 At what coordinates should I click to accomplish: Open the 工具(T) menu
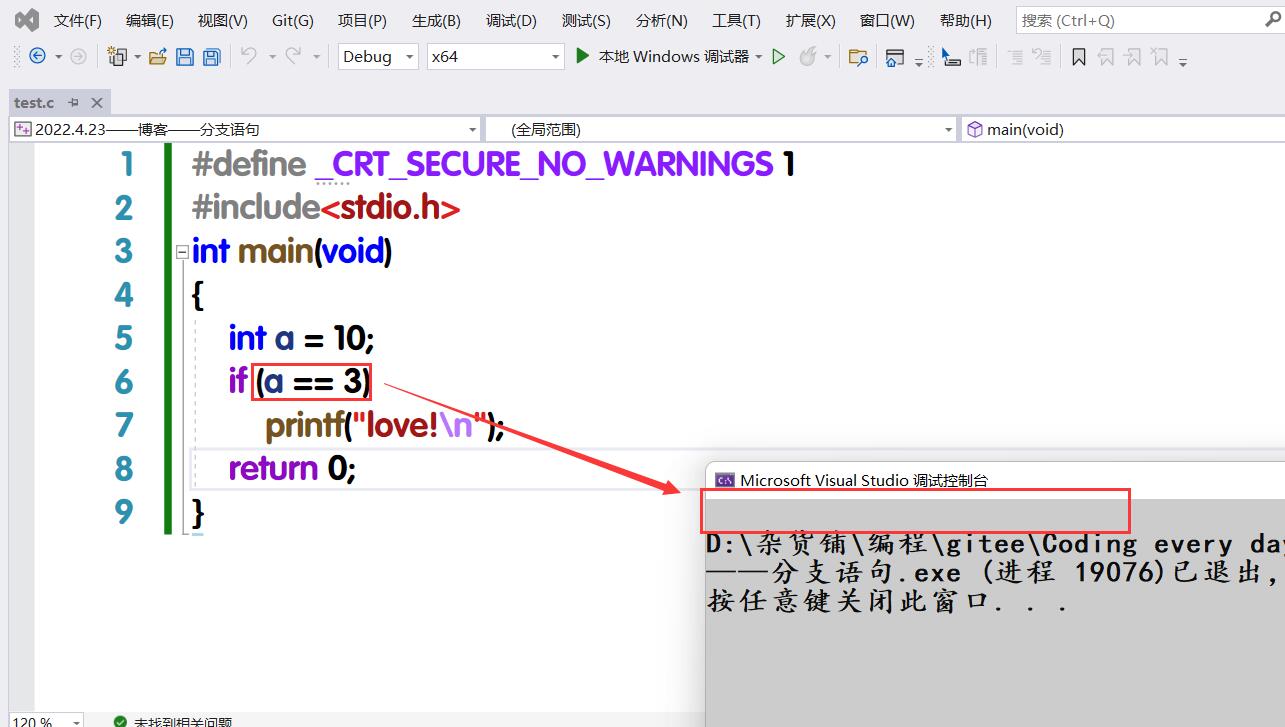point(736,20)
